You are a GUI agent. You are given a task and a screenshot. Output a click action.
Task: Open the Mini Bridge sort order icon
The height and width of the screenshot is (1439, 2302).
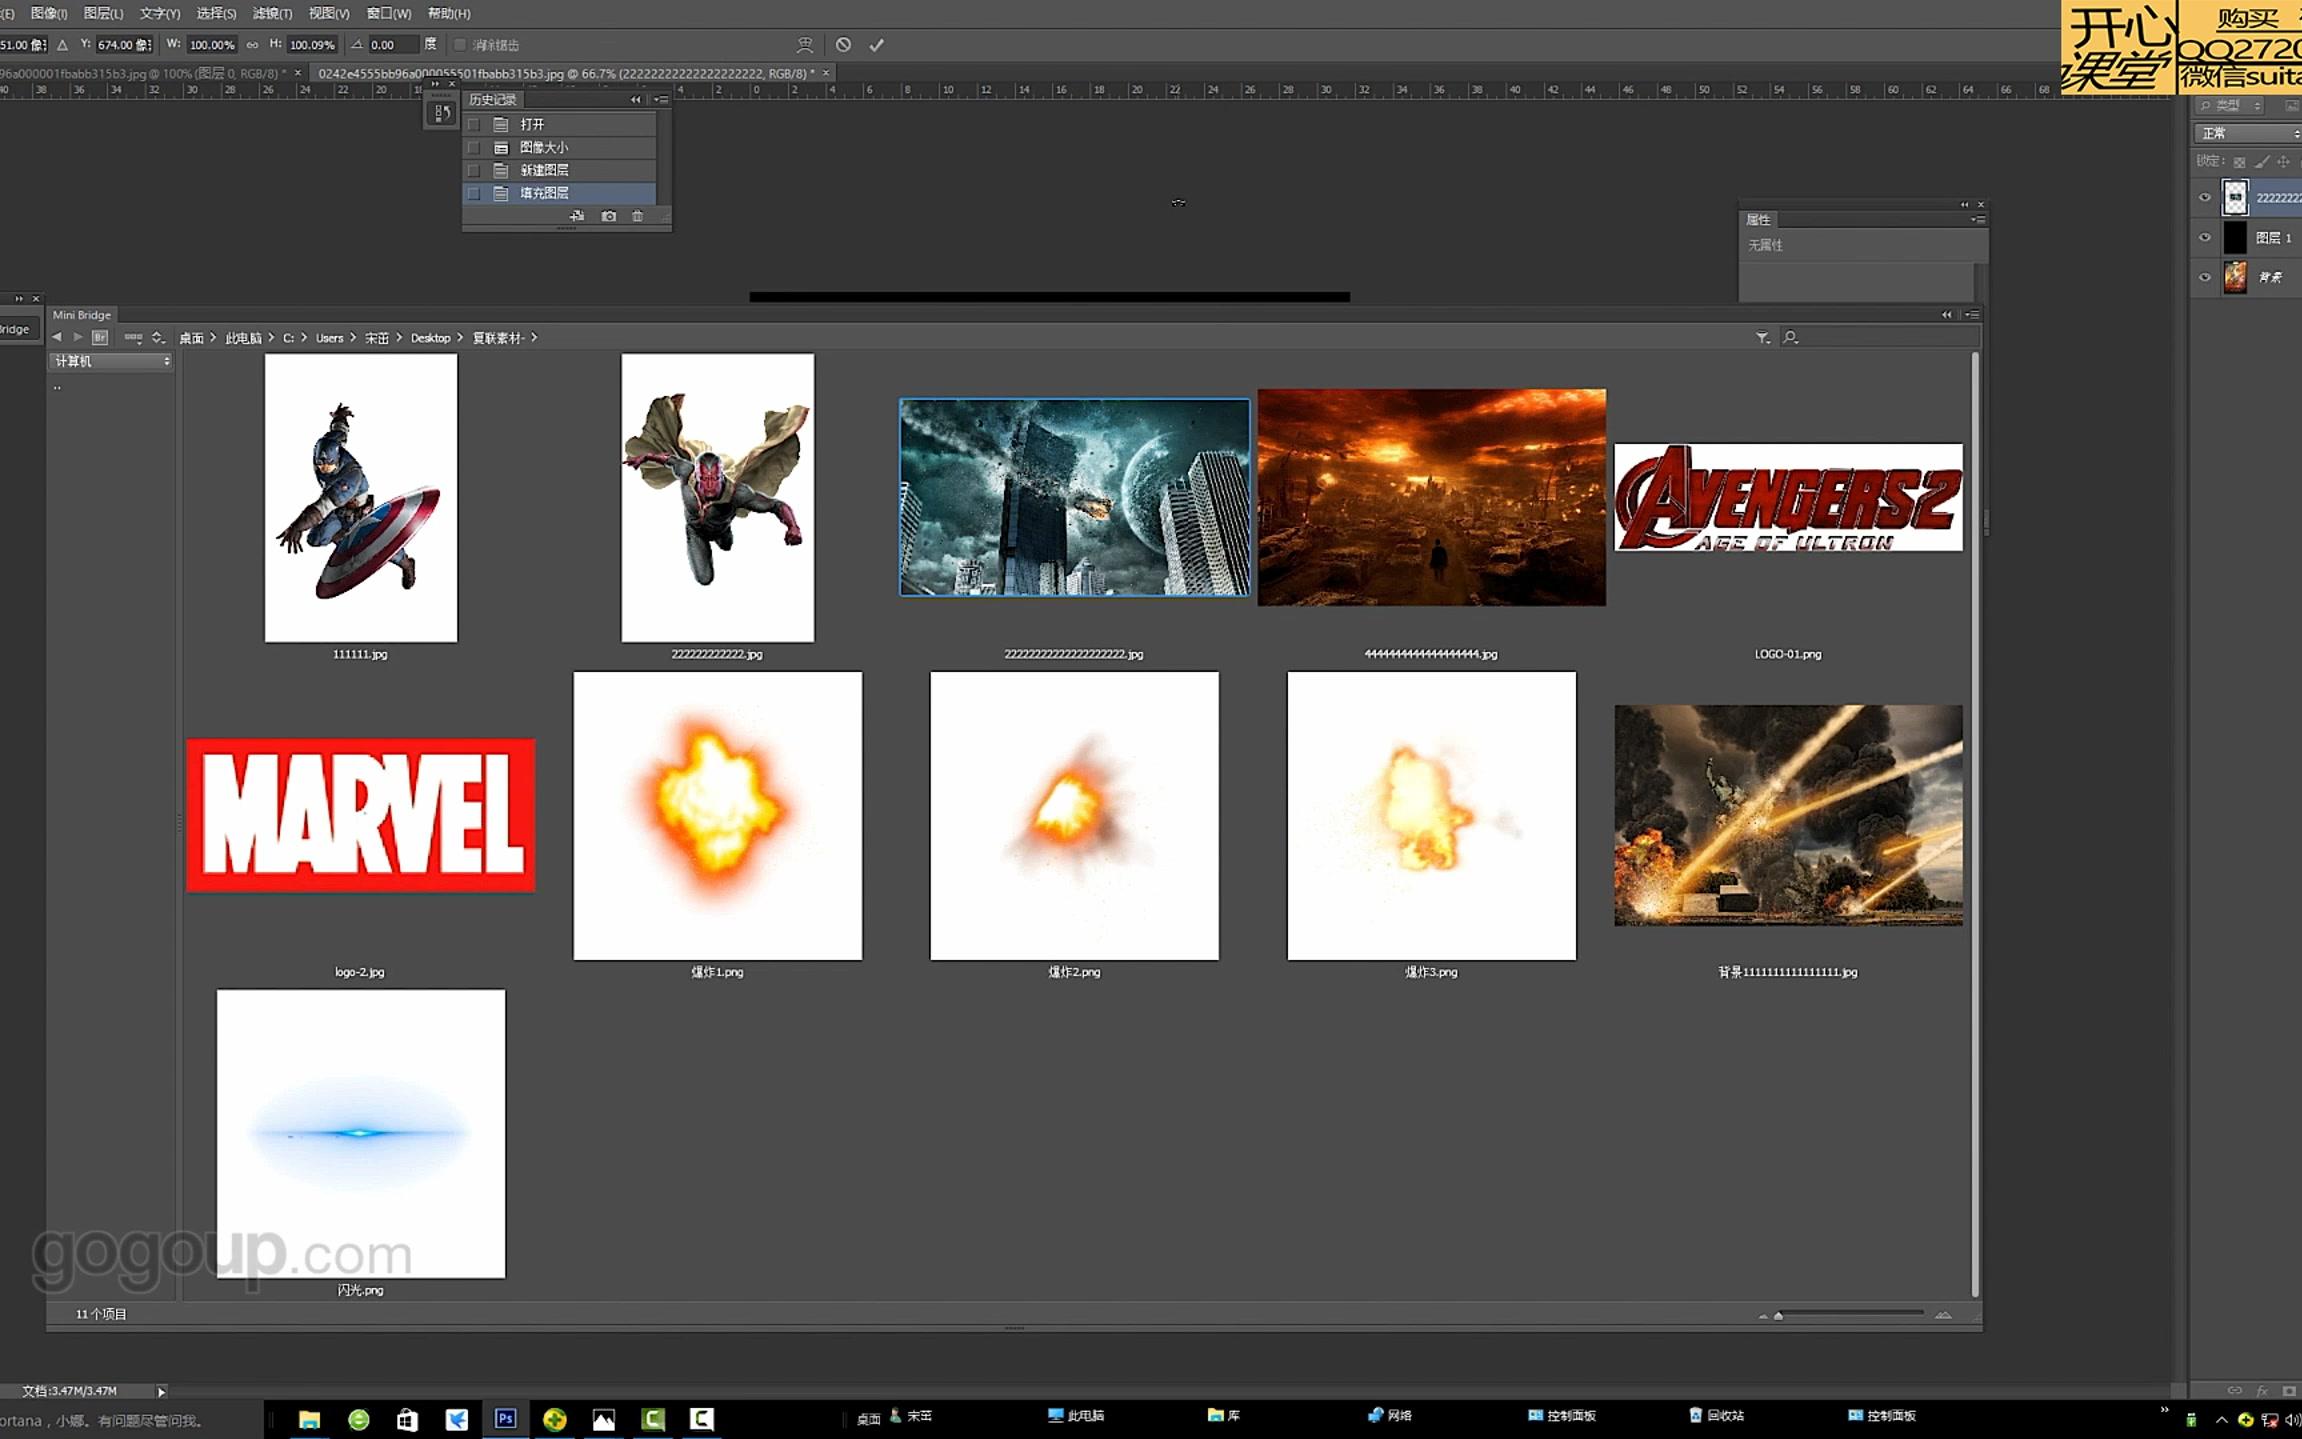[158, 338]
